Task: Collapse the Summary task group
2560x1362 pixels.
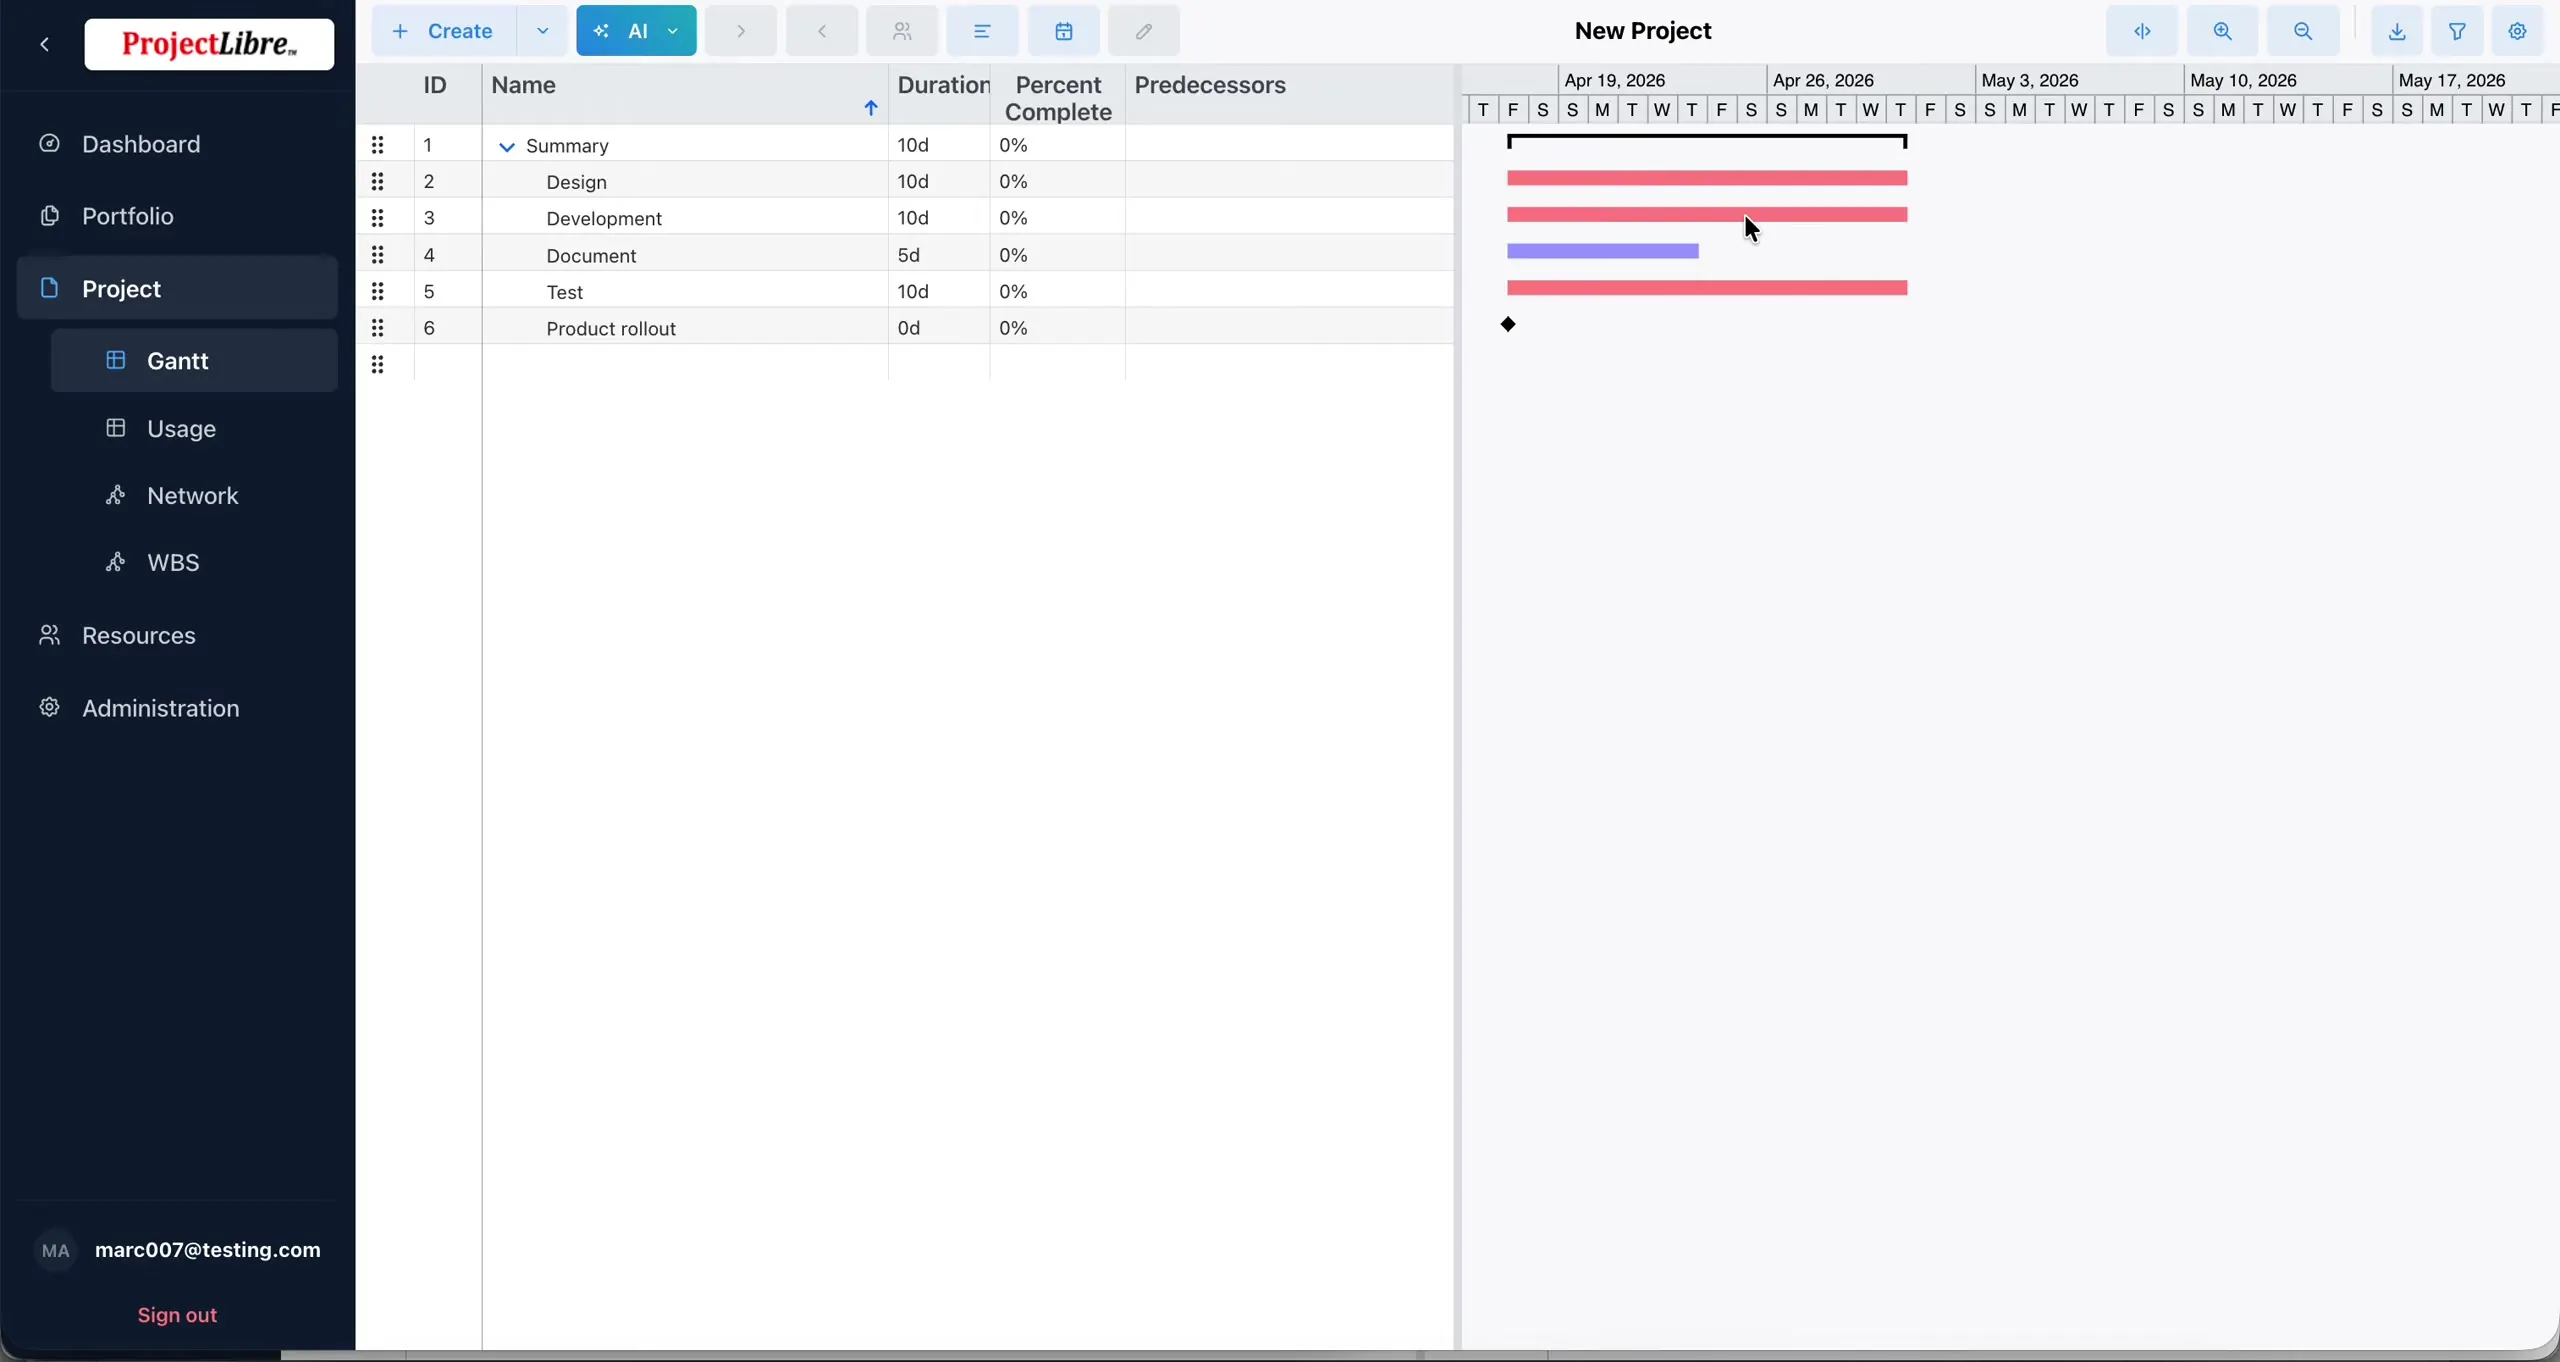Action: point(507,147)
